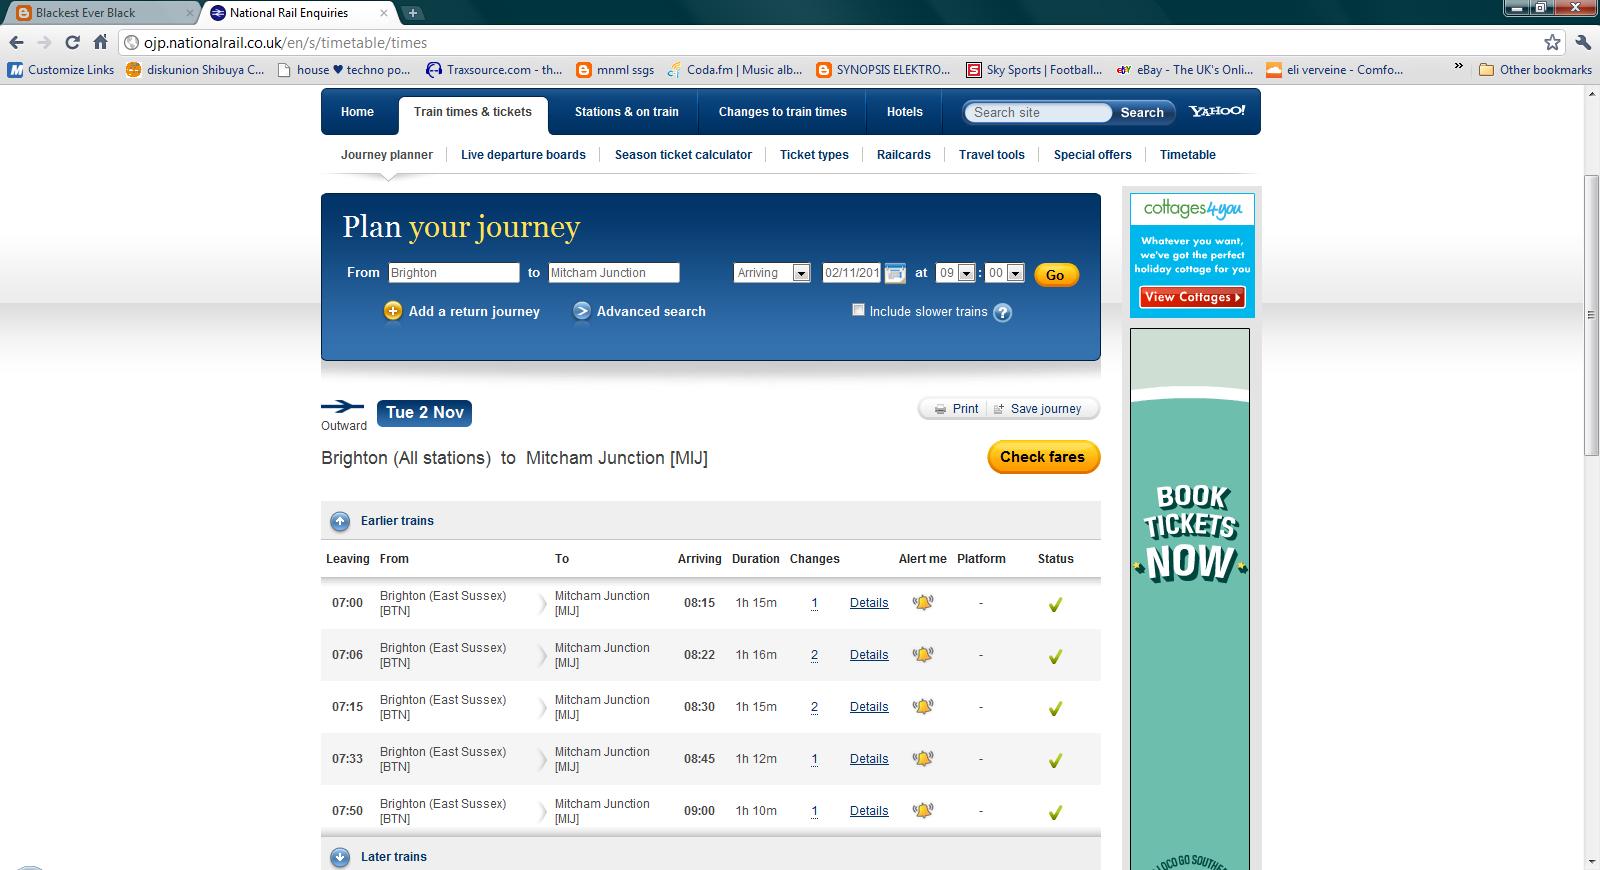Open Travel tools submenu
The height and width of the screenshot is (870, 1600).
coord(991,155)
